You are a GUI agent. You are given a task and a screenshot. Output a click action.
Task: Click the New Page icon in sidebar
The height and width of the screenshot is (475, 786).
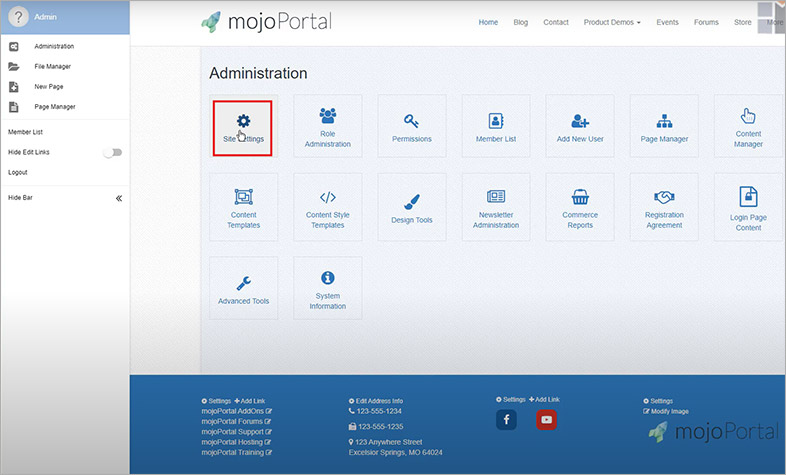(14, 87)
